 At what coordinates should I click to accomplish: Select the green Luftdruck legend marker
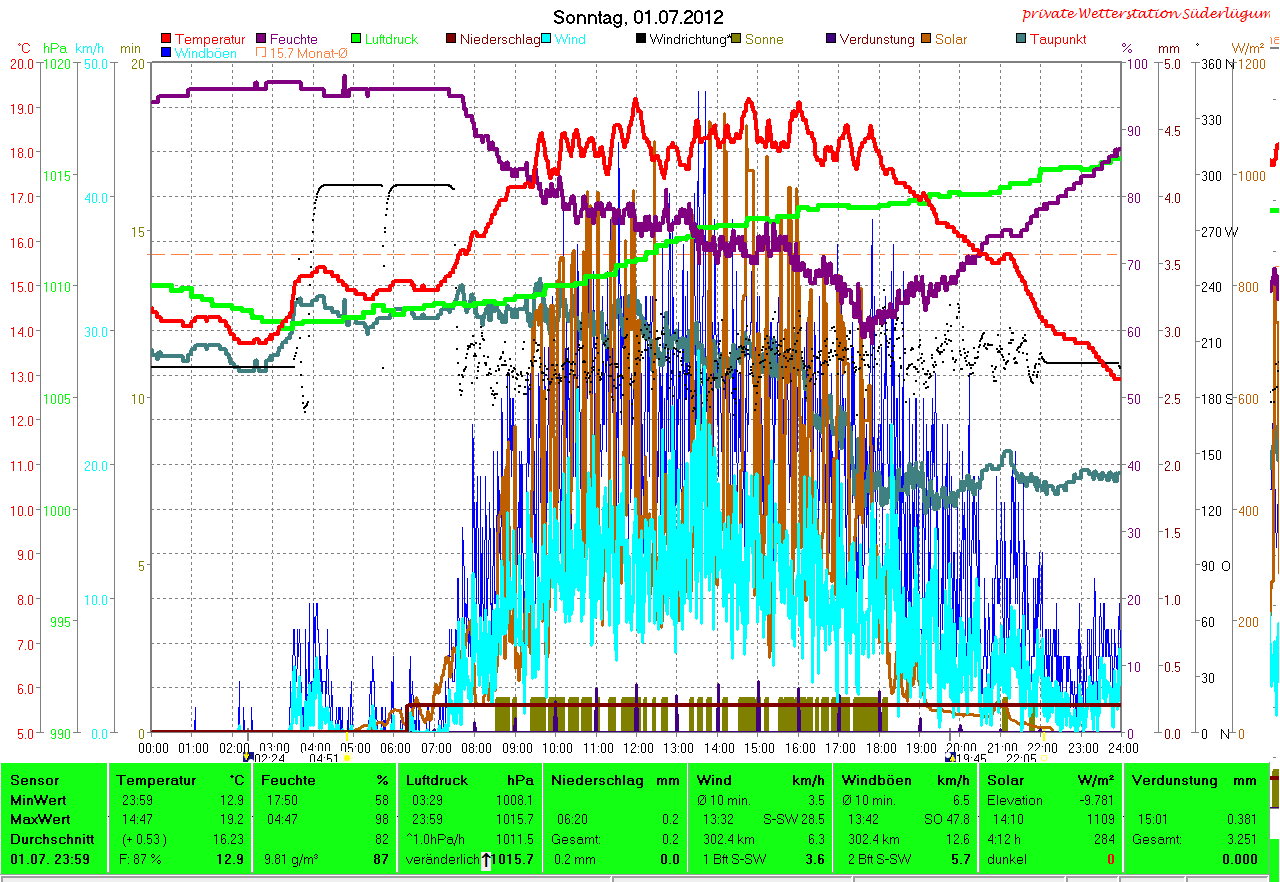pyautogui.click(x=356, y=40)
